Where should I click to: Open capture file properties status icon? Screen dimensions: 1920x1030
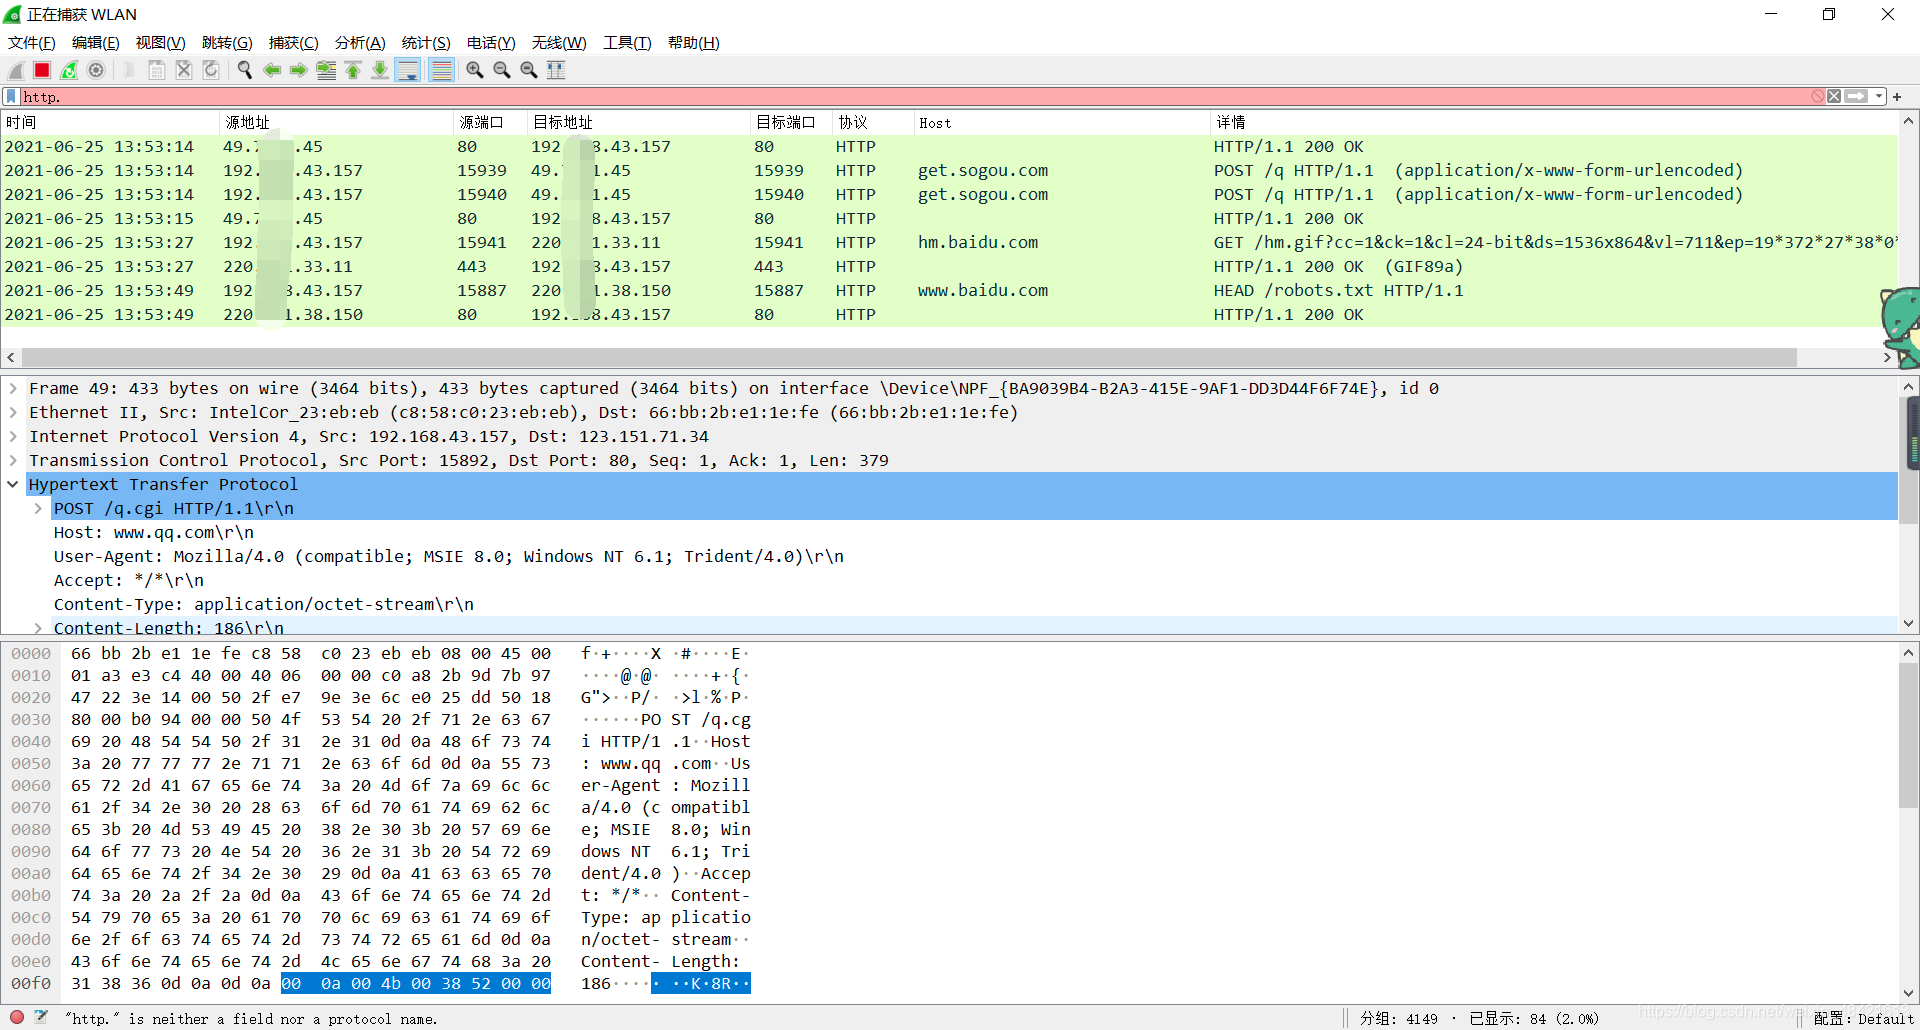[41, 1017]
